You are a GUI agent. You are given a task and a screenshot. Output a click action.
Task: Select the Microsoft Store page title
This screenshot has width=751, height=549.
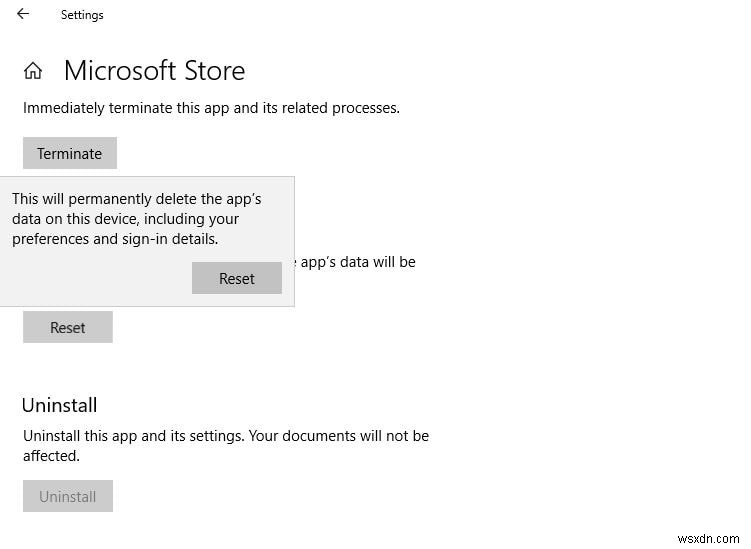154,71
